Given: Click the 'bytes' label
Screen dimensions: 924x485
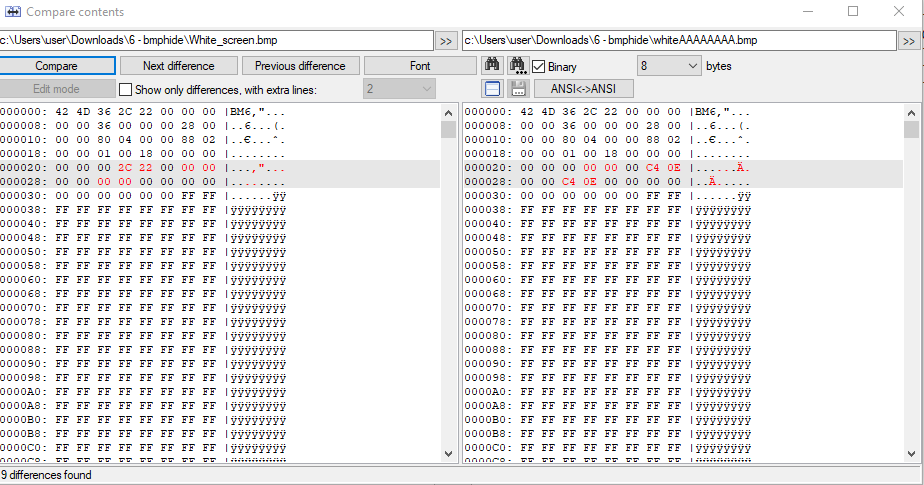Looking at the screenshot, I should coord(718,66).
